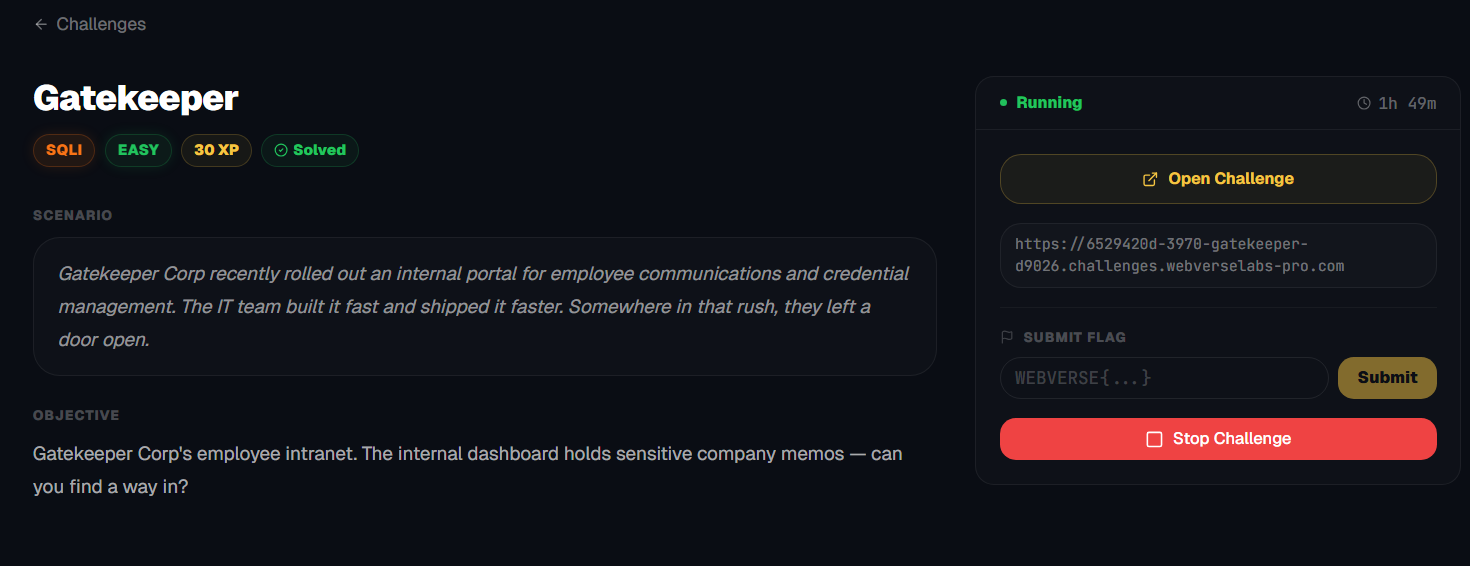Screen dimensions: 1470x566
Task: Click the green Running status dot
Action: (x=1003, y=103)
